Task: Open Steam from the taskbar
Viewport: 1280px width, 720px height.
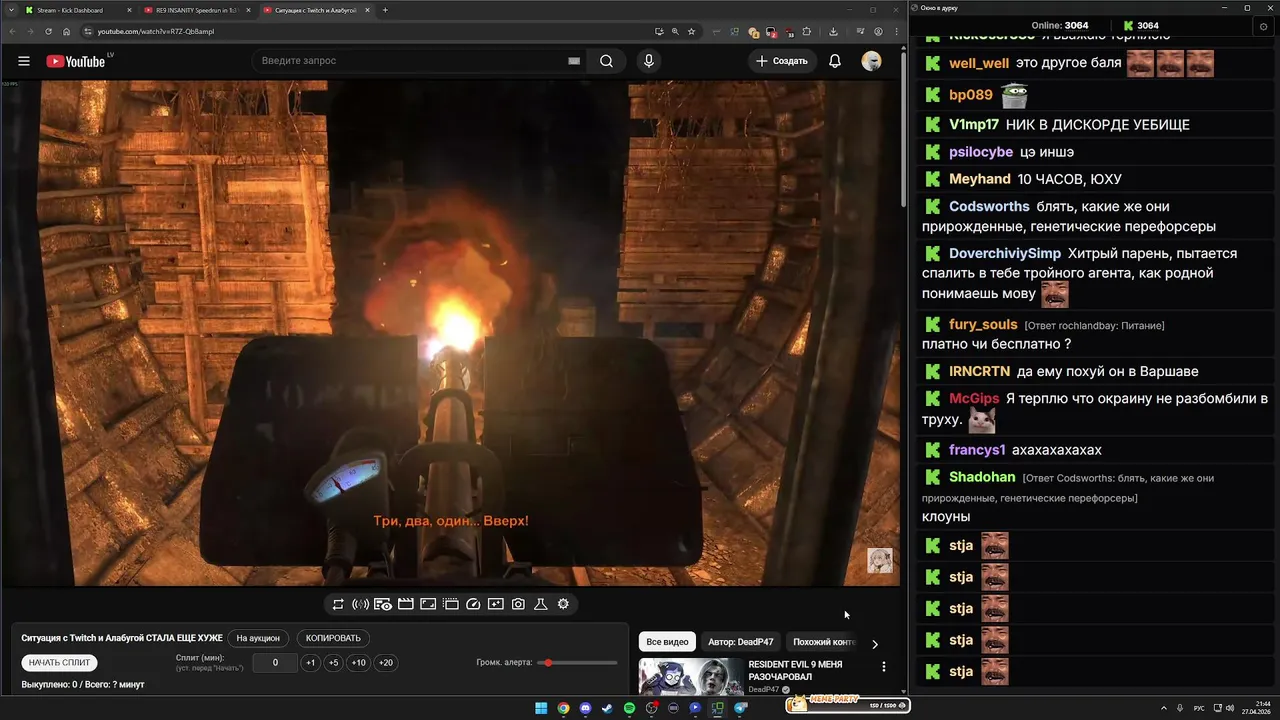Action: click(x=607, y=708)
